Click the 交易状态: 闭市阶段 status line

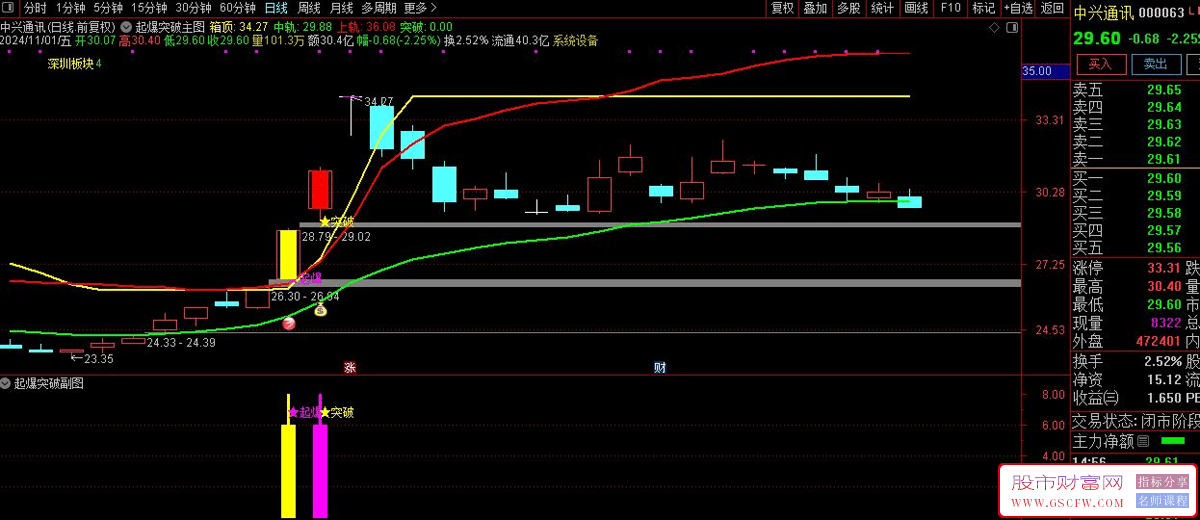pyautogui.click(x=1135, y=421)
